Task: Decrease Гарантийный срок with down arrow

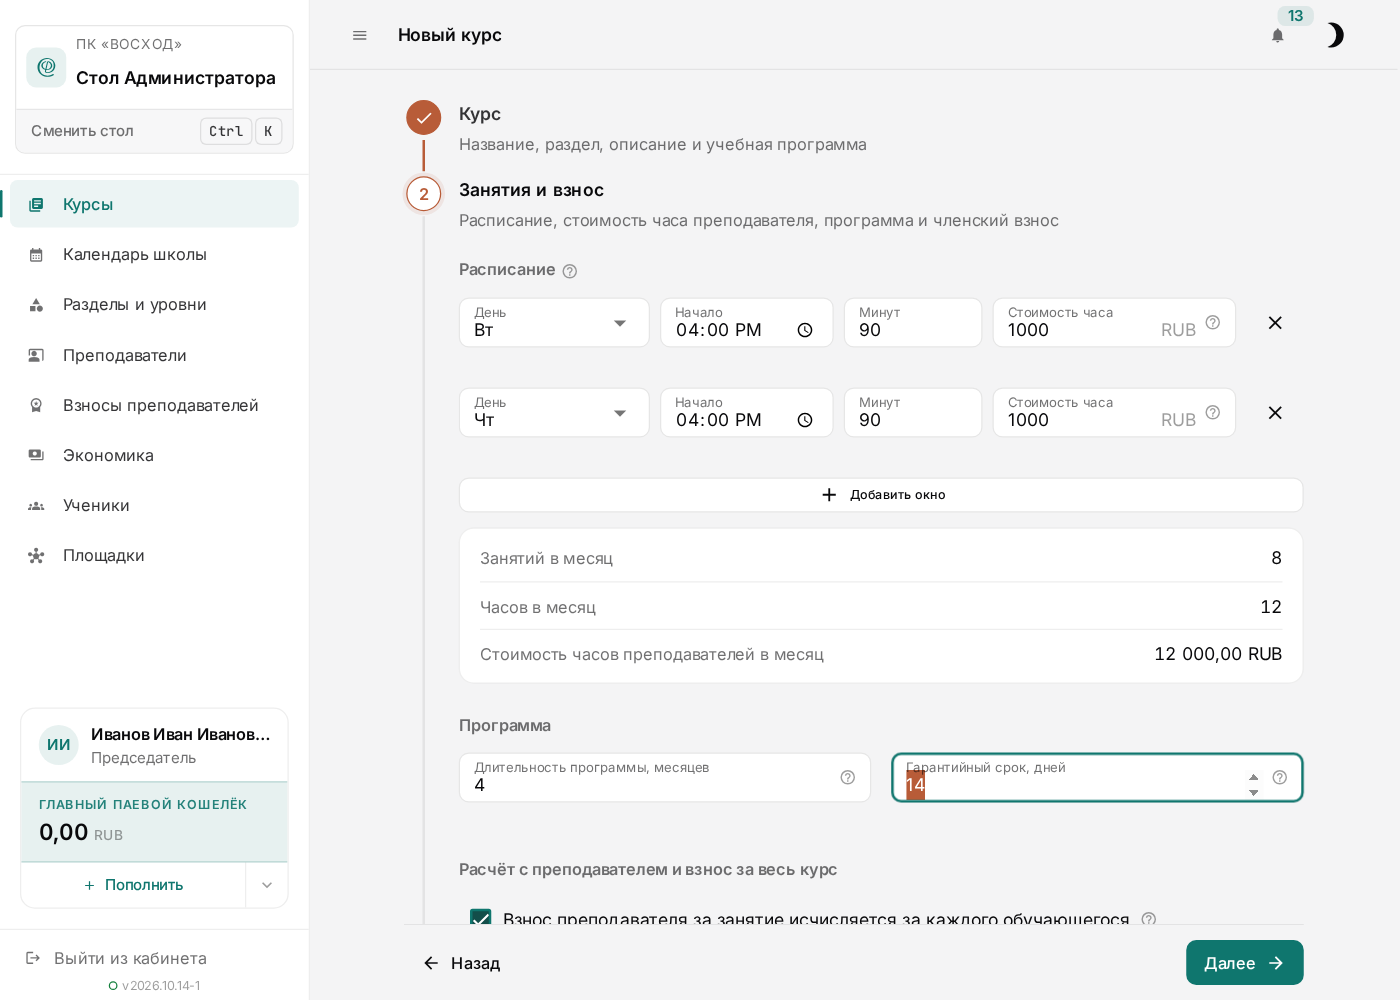Action: click(x=1254, y=793)
